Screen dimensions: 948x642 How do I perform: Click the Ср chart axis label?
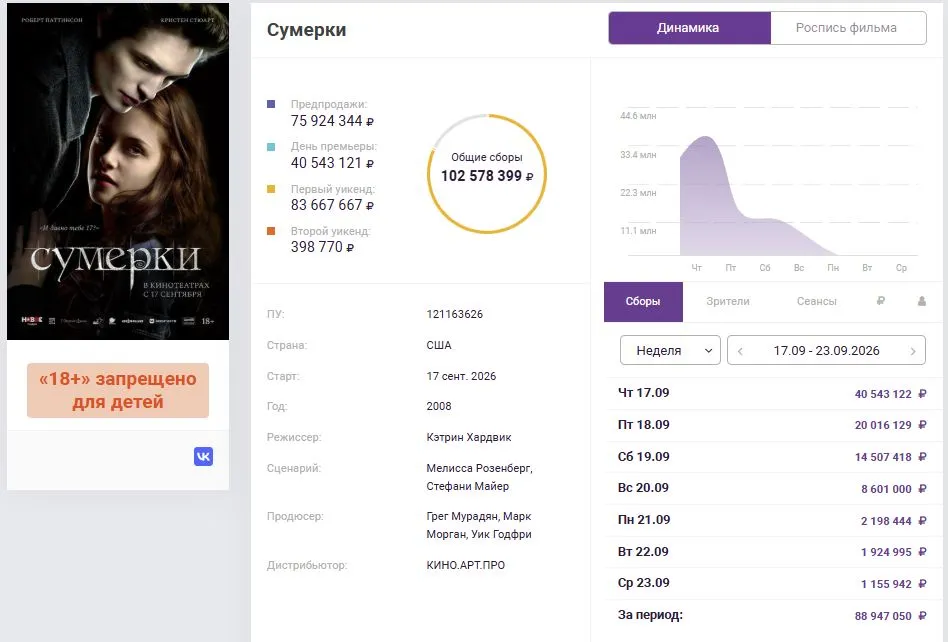[x=901, y=267]
